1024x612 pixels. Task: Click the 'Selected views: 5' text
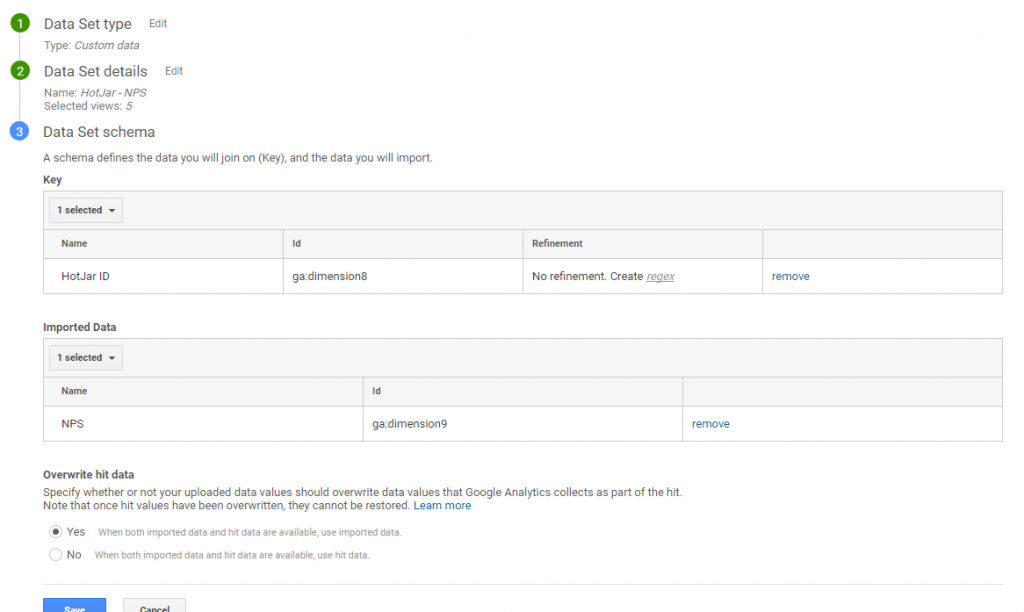point(88,106)
